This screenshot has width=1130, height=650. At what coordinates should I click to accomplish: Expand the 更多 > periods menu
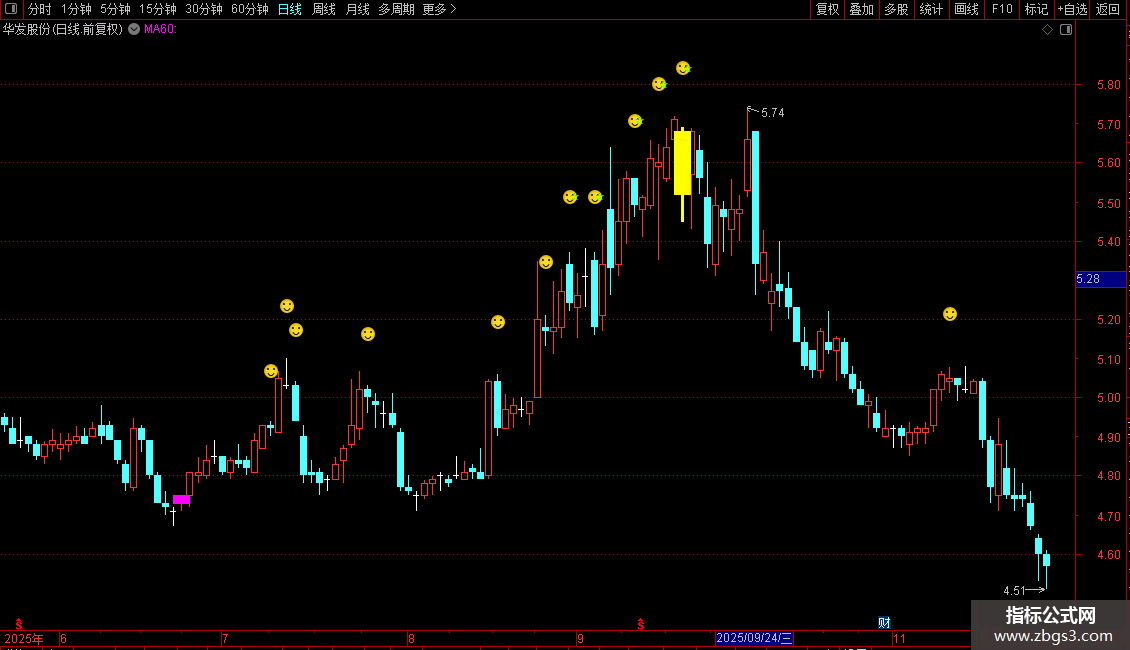point(440,9)
